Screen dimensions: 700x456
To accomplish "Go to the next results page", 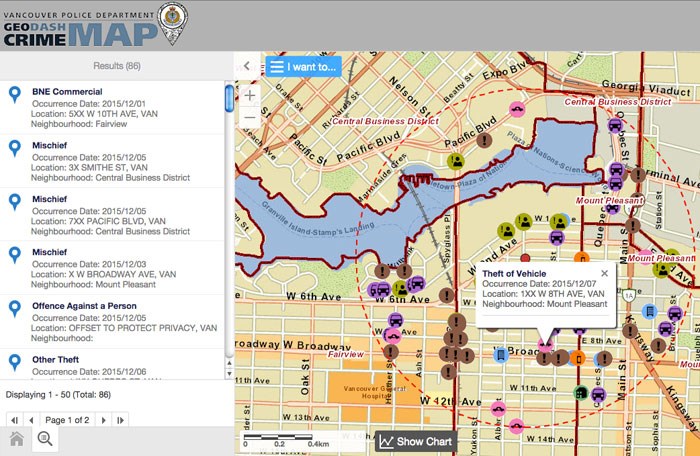I will (104, 420).
